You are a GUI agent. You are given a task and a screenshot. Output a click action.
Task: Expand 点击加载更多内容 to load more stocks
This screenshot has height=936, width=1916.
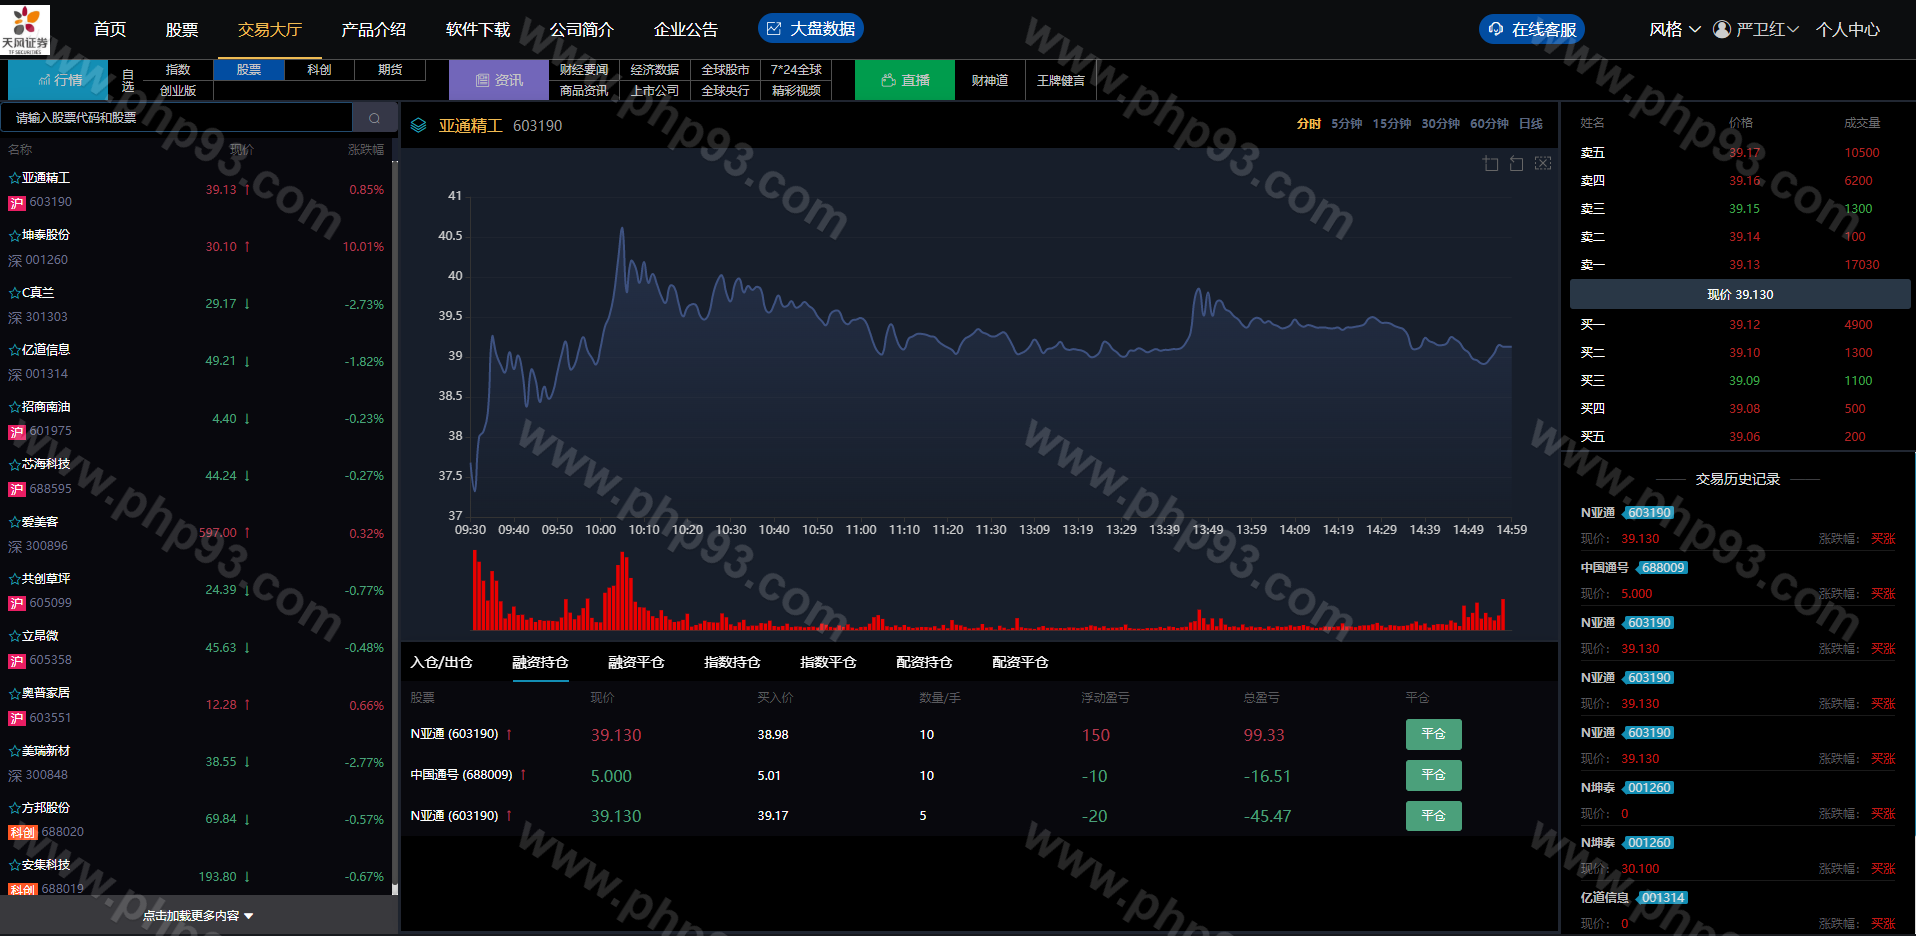(198, 915)
